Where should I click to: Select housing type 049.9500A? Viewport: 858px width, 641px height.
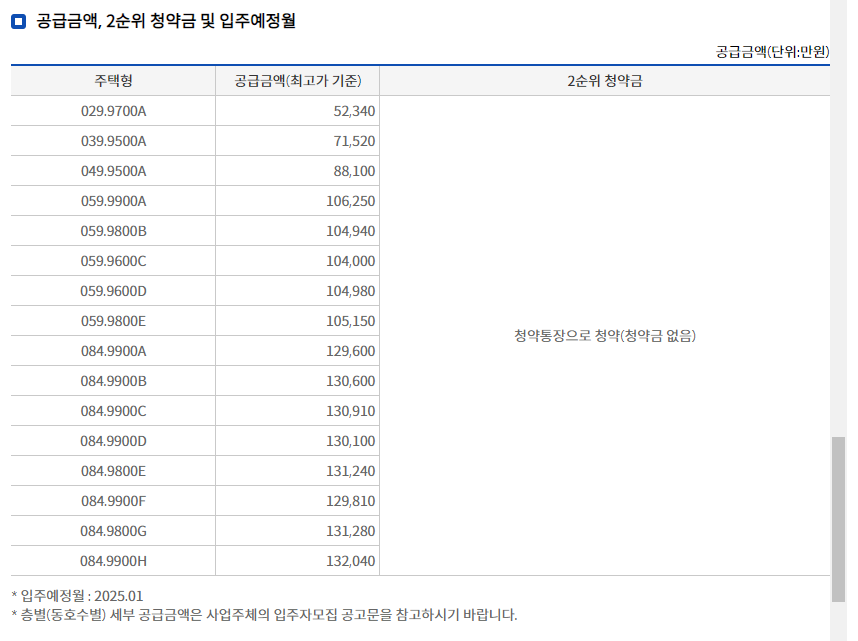pos(113,171)
